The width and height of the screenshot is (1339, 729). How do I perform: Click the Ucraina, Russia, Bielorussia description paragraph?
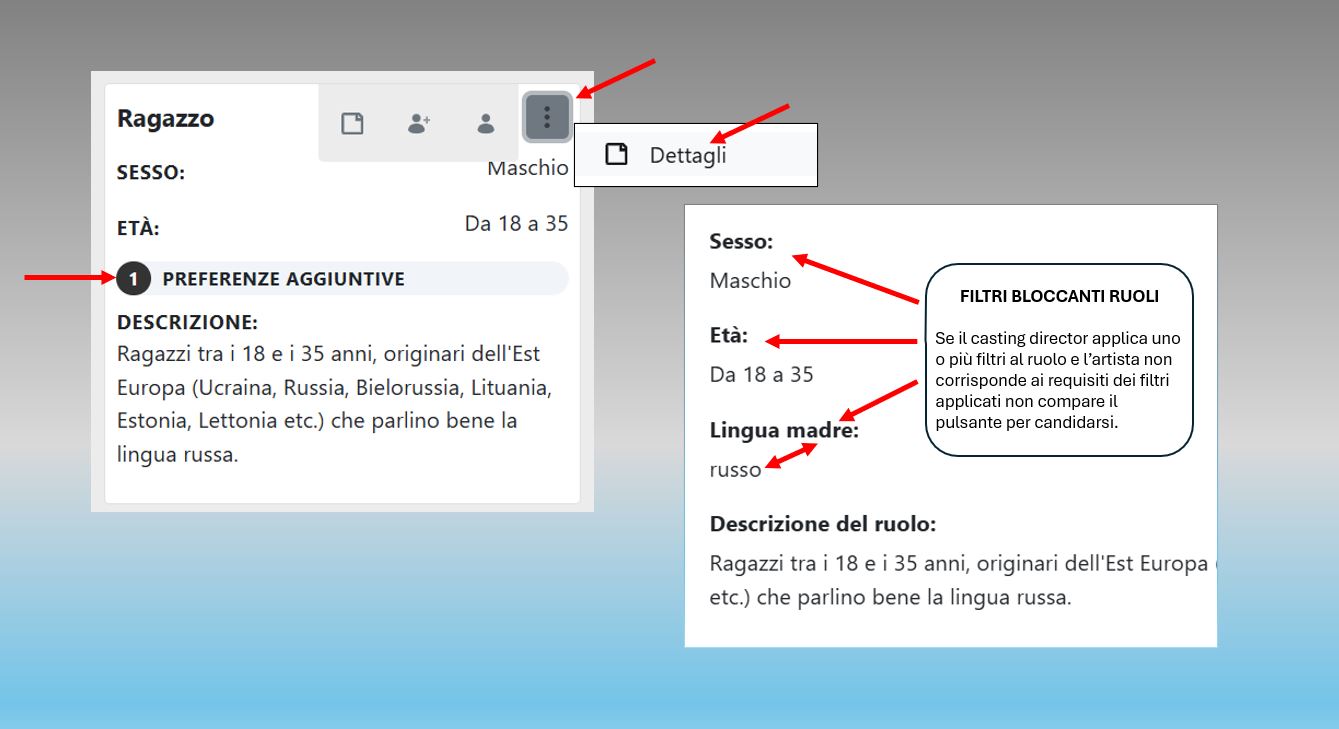(x=334, y=404)
